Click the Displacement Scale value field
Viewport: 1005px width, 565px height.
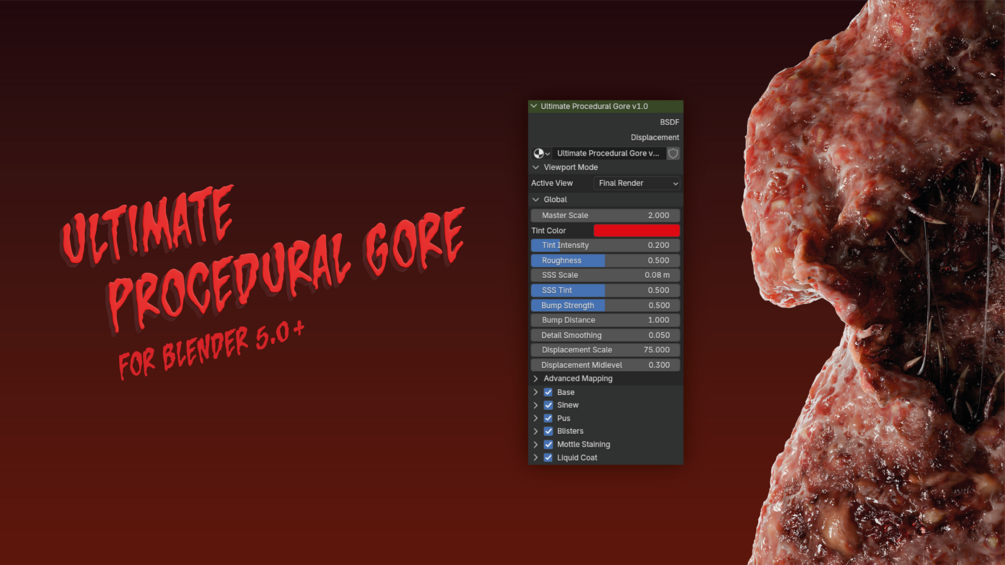tap(605, 350)
